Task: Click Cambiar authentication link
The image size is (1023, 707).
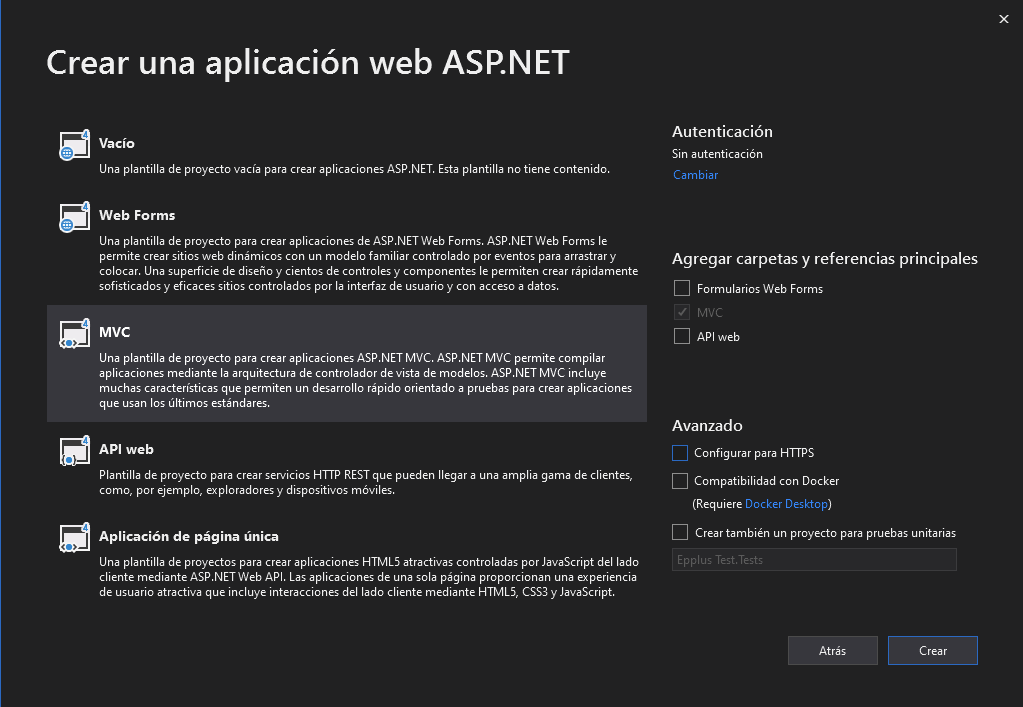Action: click(x=695, y=175)
